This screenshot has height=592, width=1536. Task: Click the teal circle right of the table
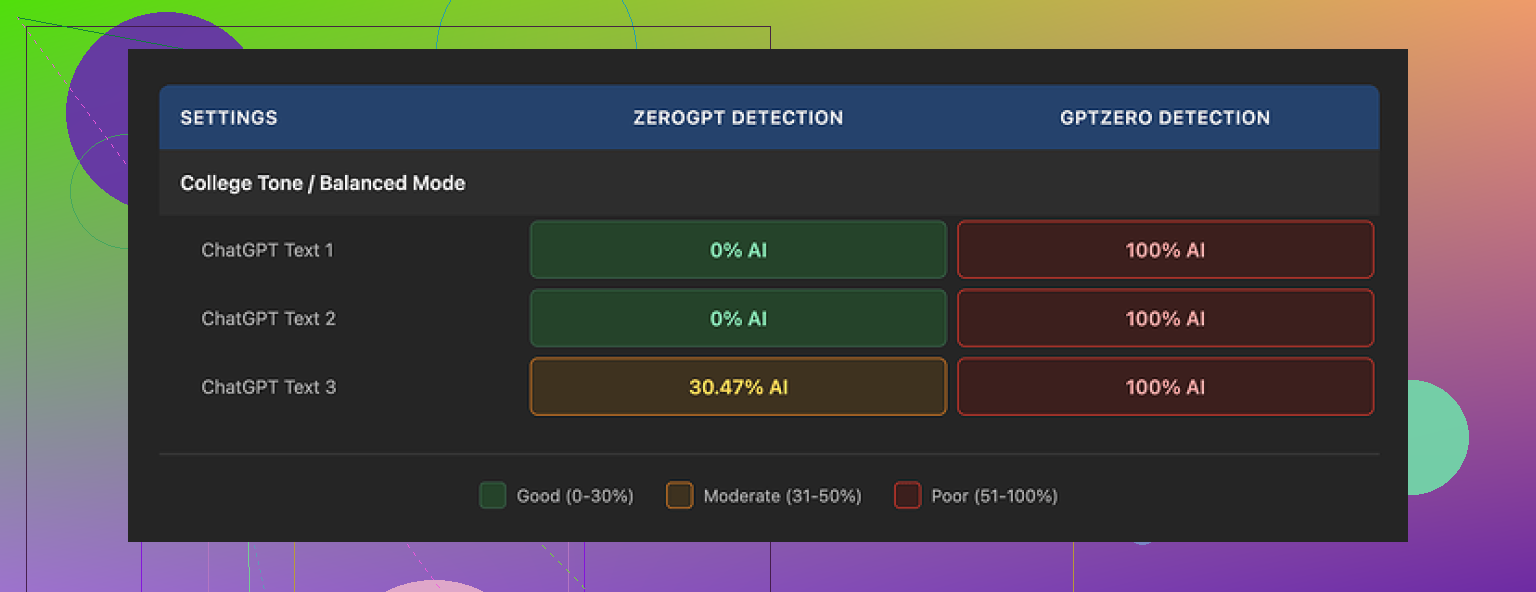click(1436, 438)
